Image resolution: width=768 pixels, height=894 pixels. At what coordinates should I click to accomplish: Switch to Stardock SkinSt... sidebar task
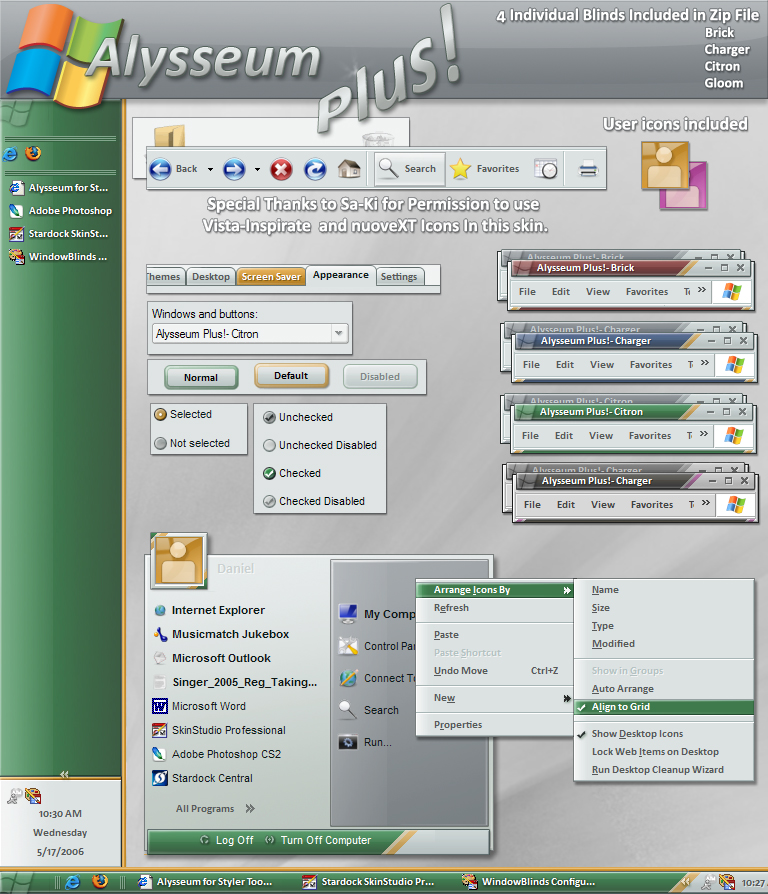point(59,234)
